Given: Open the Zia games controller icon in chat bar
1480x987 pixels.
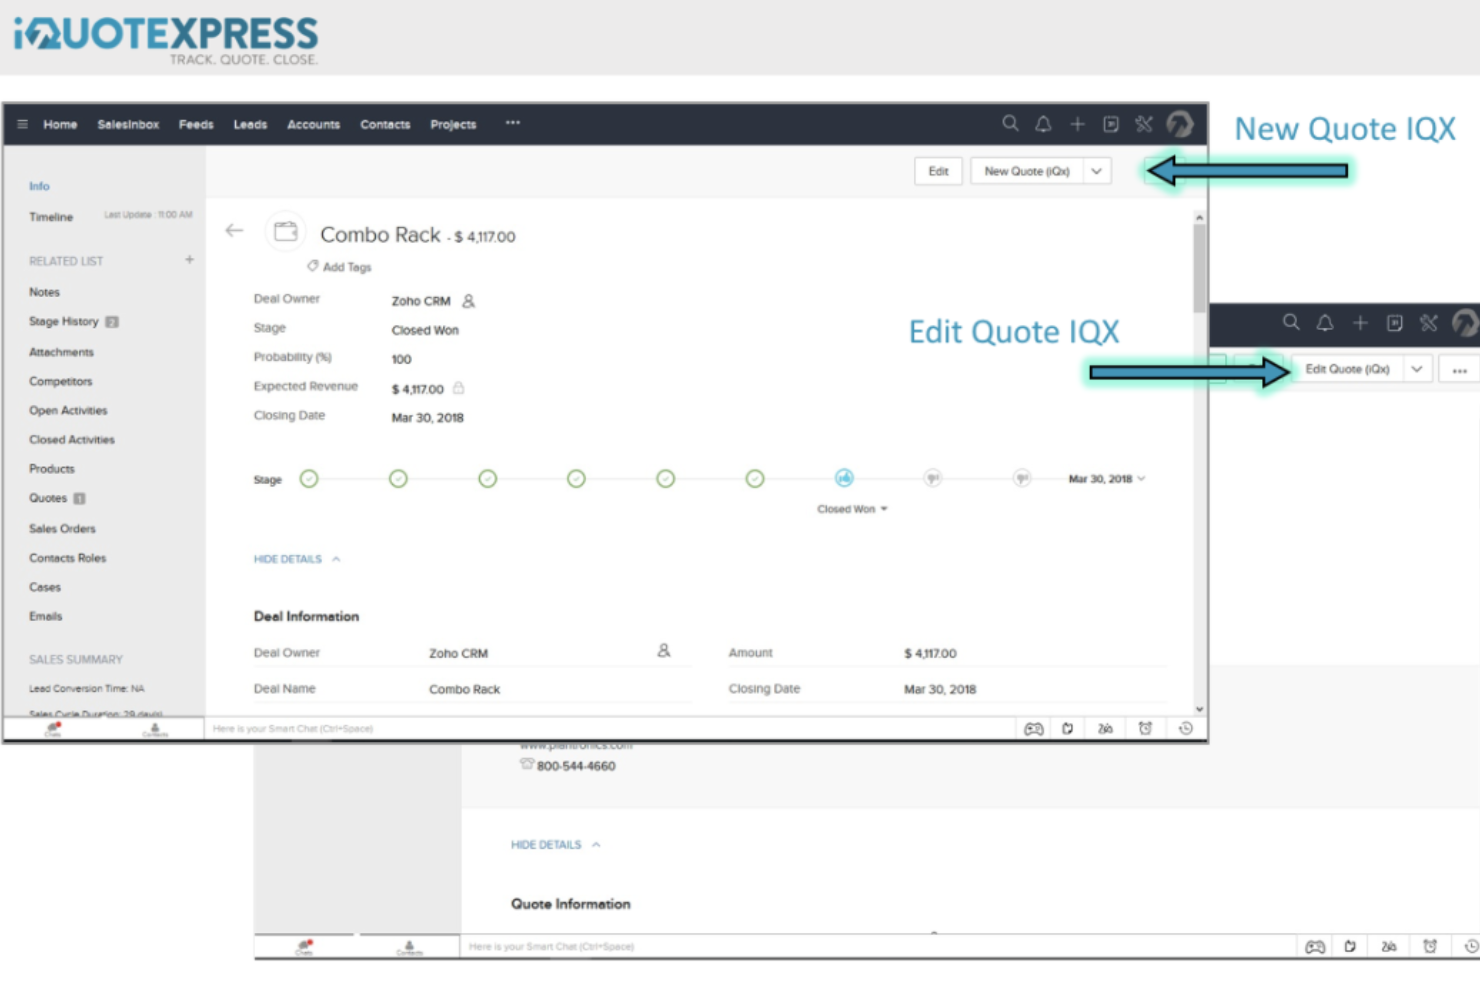Looking at the screenshot, I should 1033,728.
